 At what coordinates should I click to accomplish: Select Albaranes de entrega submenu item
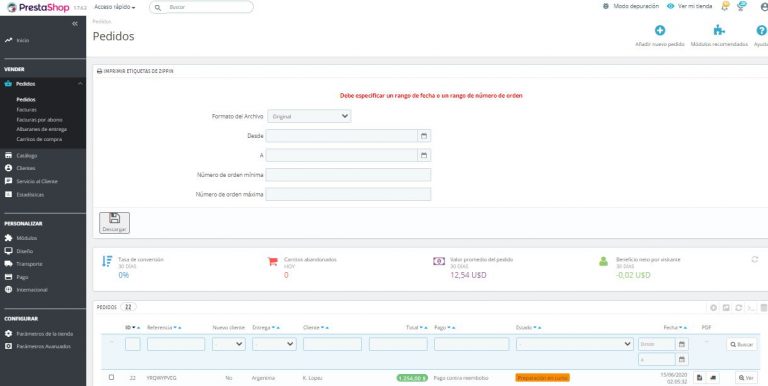(42, 129)
